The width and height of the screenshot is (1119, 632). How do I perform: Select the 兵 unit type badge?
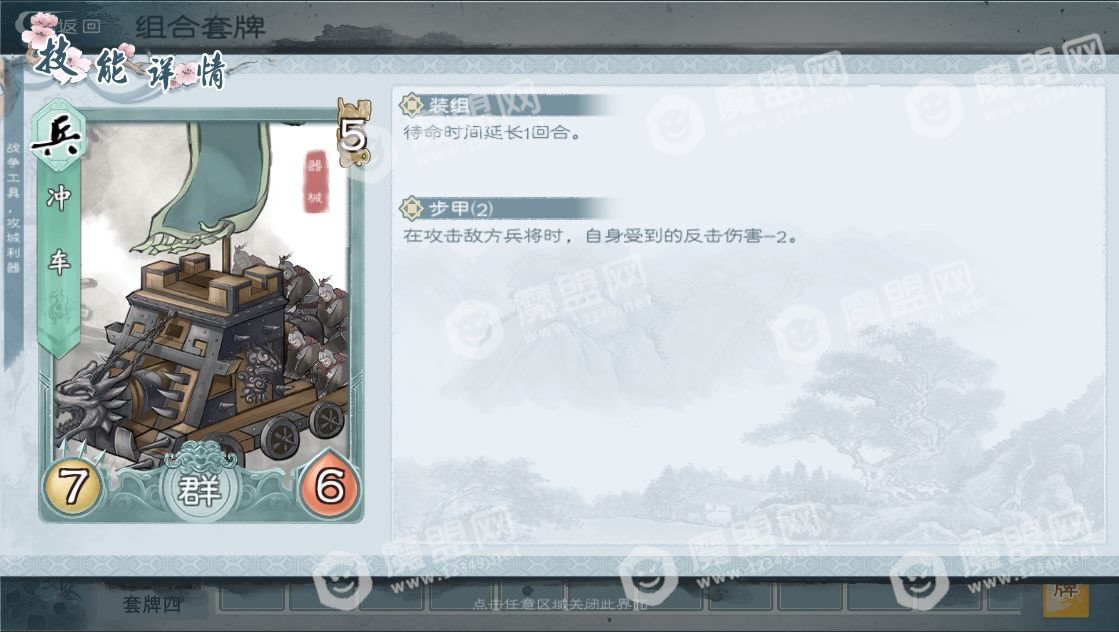57,136
